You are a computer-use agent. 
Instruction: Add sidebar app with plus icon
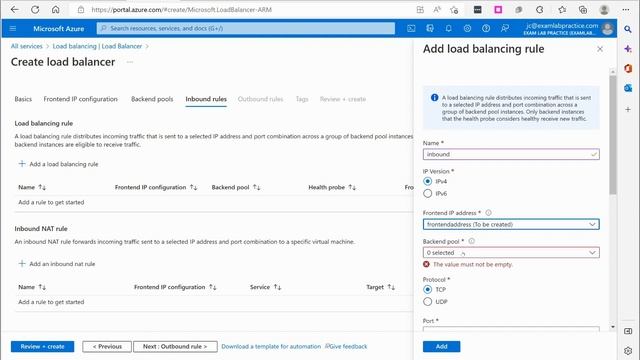[628, 109]
